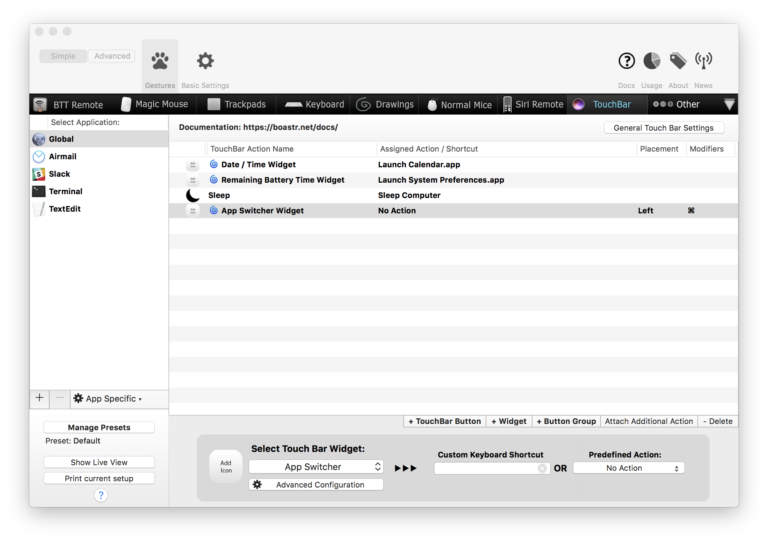Click the Custom Keyboard Shortcut field
Image resolution: width=768 pixels, height=542 pixels.
coord(491,468)
